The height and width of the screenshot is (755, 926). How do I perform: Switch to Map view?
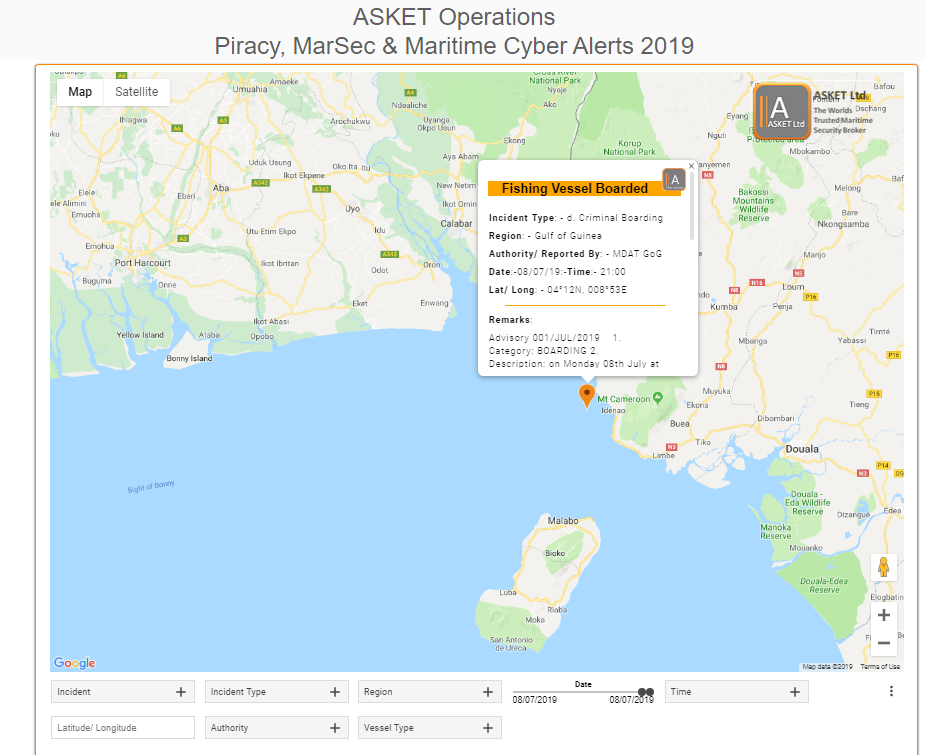point(80,92)
